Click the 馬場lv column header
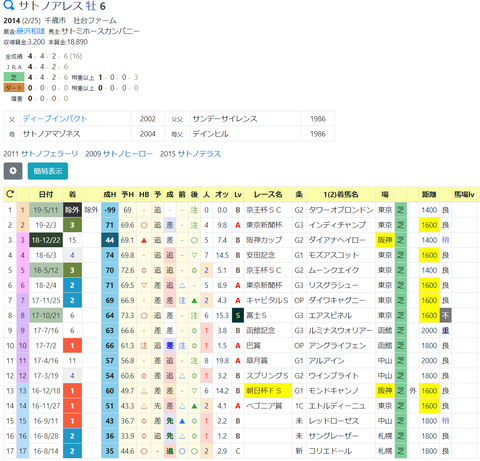This screenshot has height=461, width=480. click(464, 194)
